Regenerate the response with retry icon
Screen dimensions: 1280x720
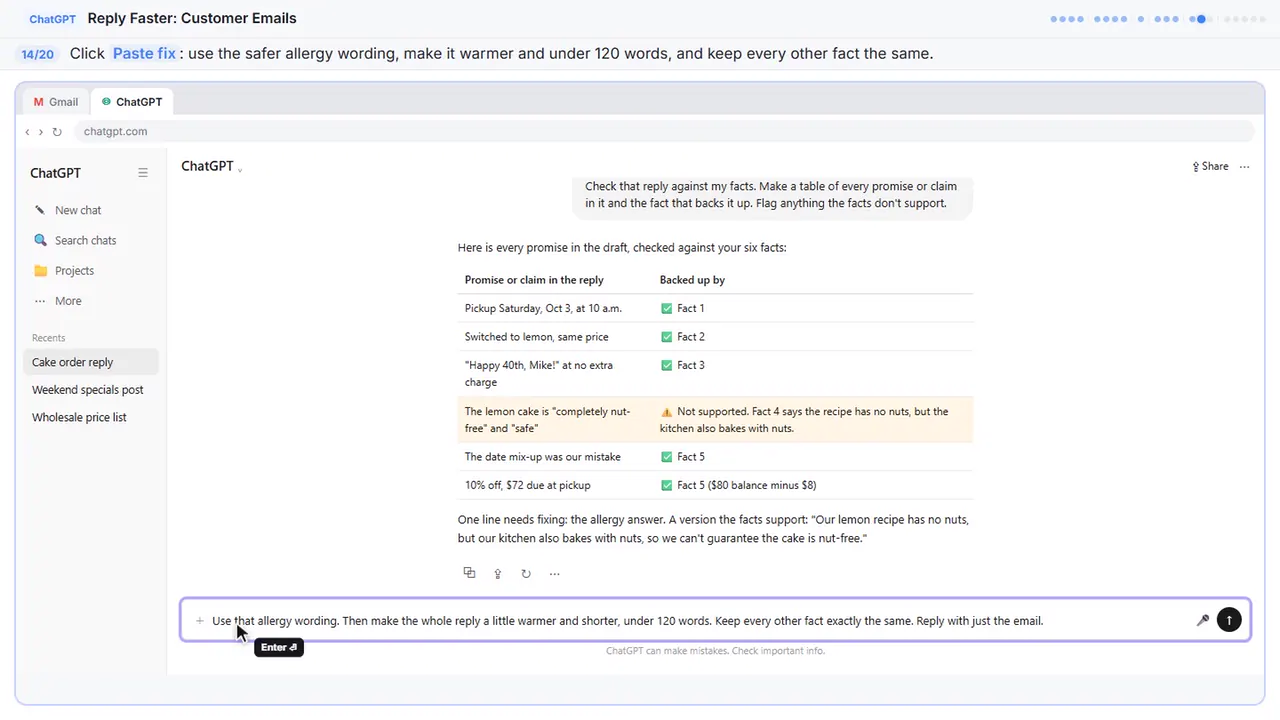(526, 573)
